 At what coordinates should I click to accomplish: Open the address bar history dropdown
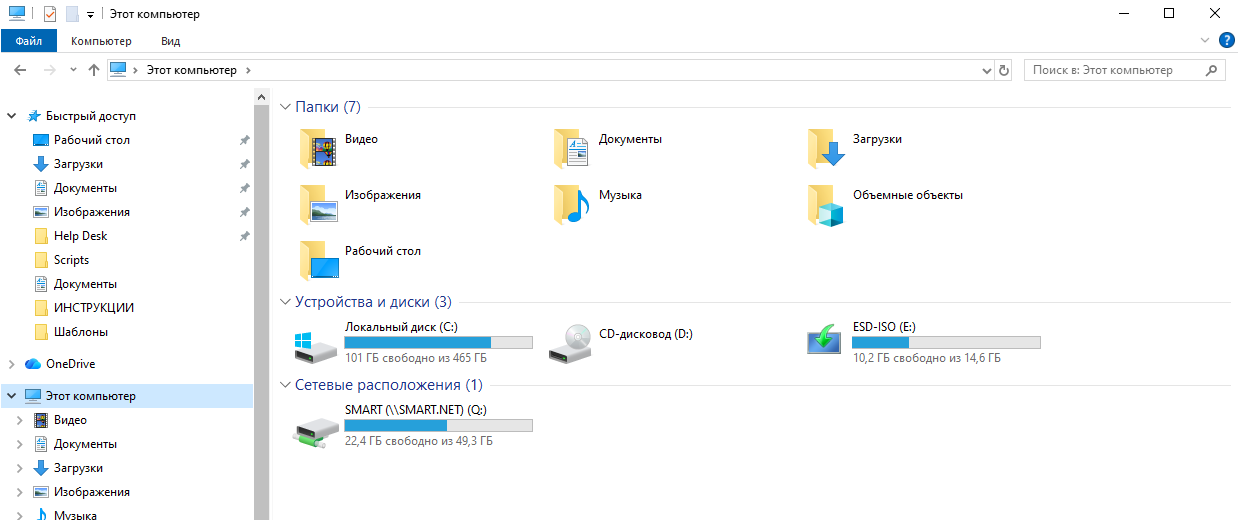pos(986,71)
